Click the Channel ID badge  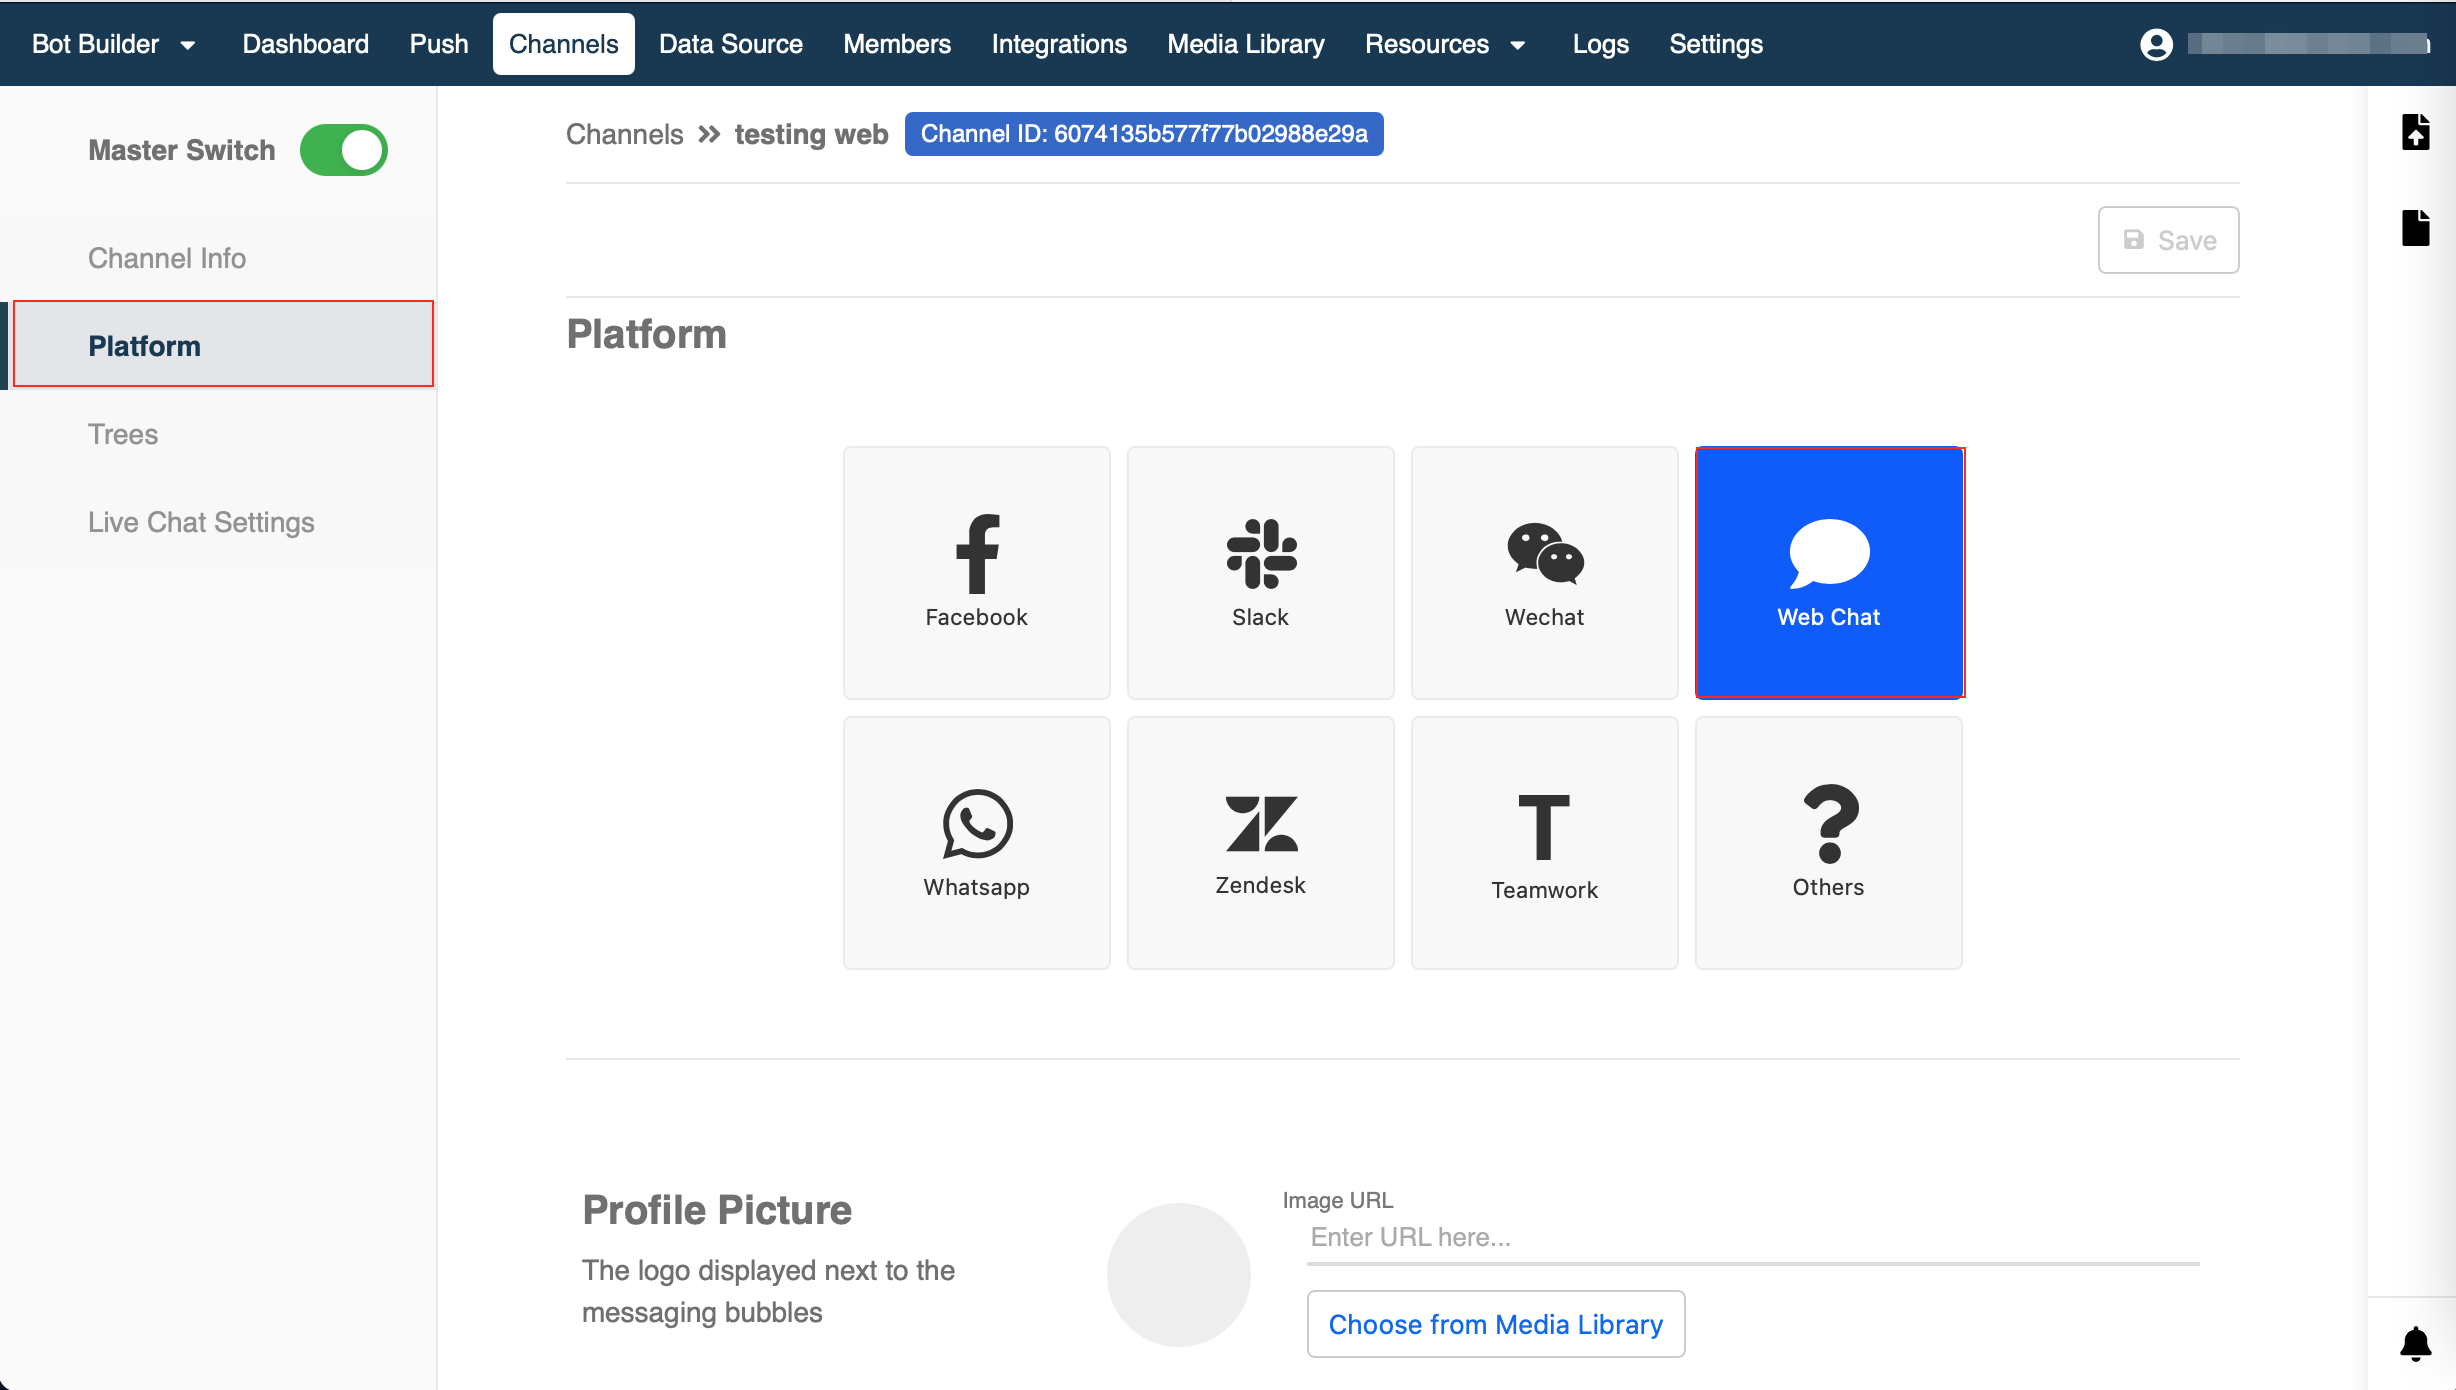click(x=1144, y=134)
